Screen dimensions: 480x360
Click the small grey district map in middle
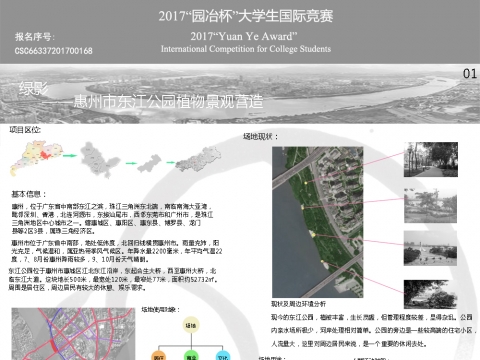tap(149, 163)
